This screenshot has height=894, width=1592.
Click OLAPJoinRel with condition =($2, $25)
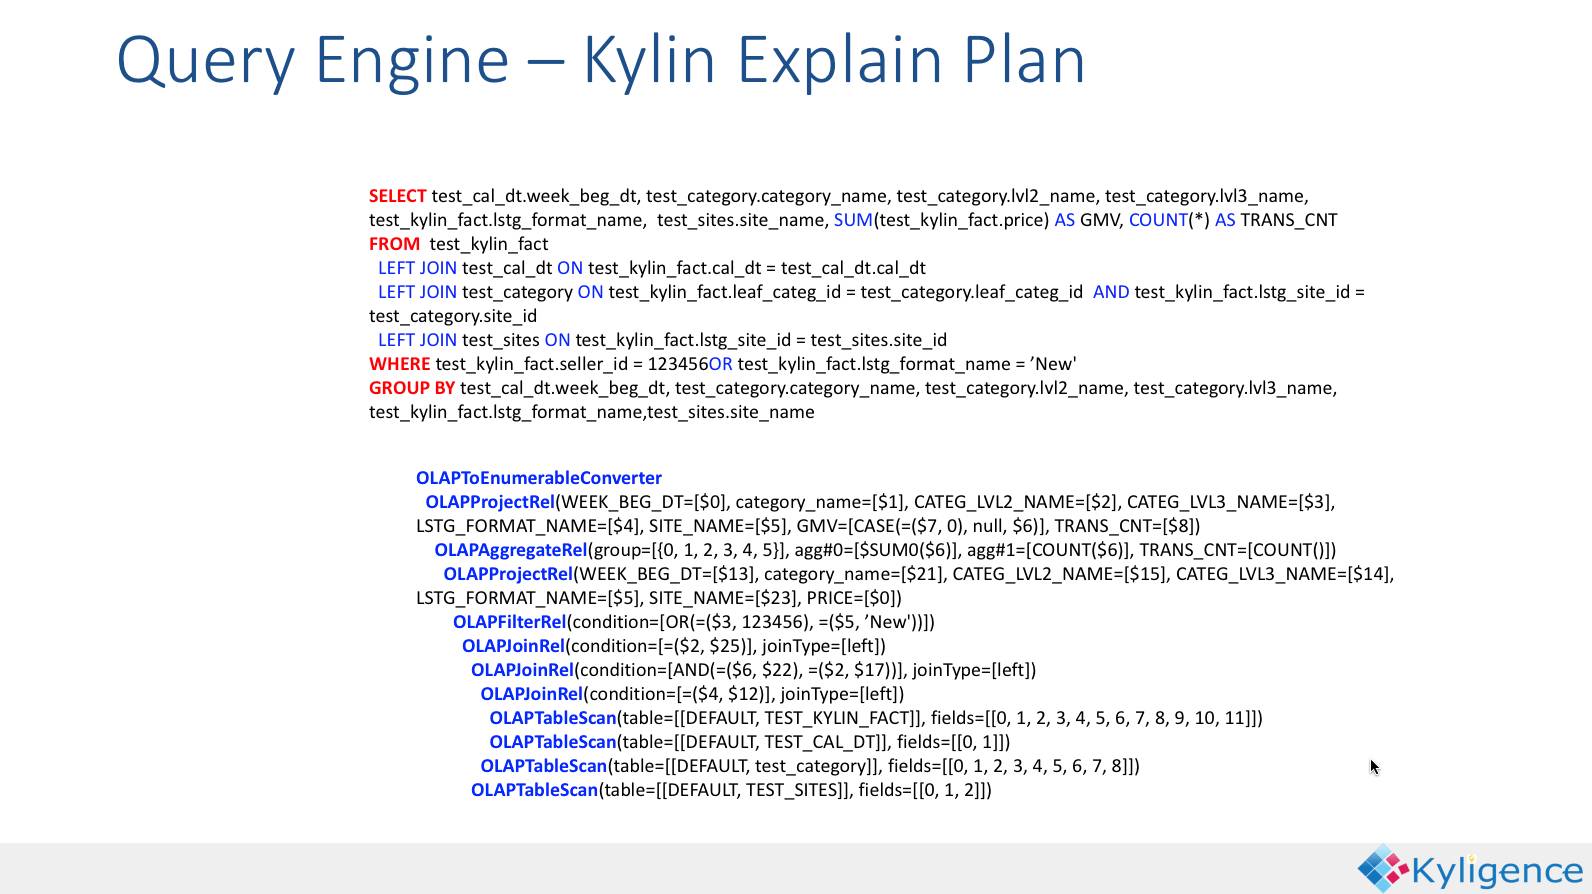[x=513, y=646]
